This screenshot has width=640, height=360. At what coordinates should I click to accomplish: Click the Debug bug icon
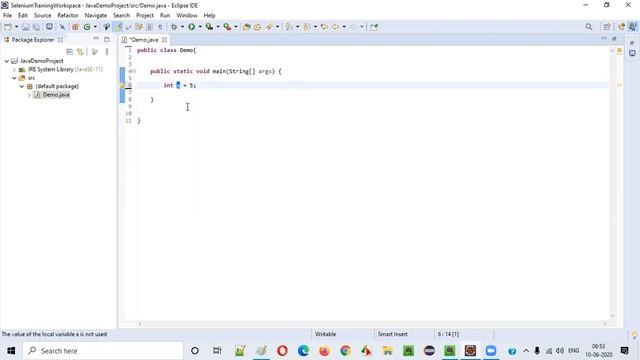pyautogui.click(x=174, y=27)
